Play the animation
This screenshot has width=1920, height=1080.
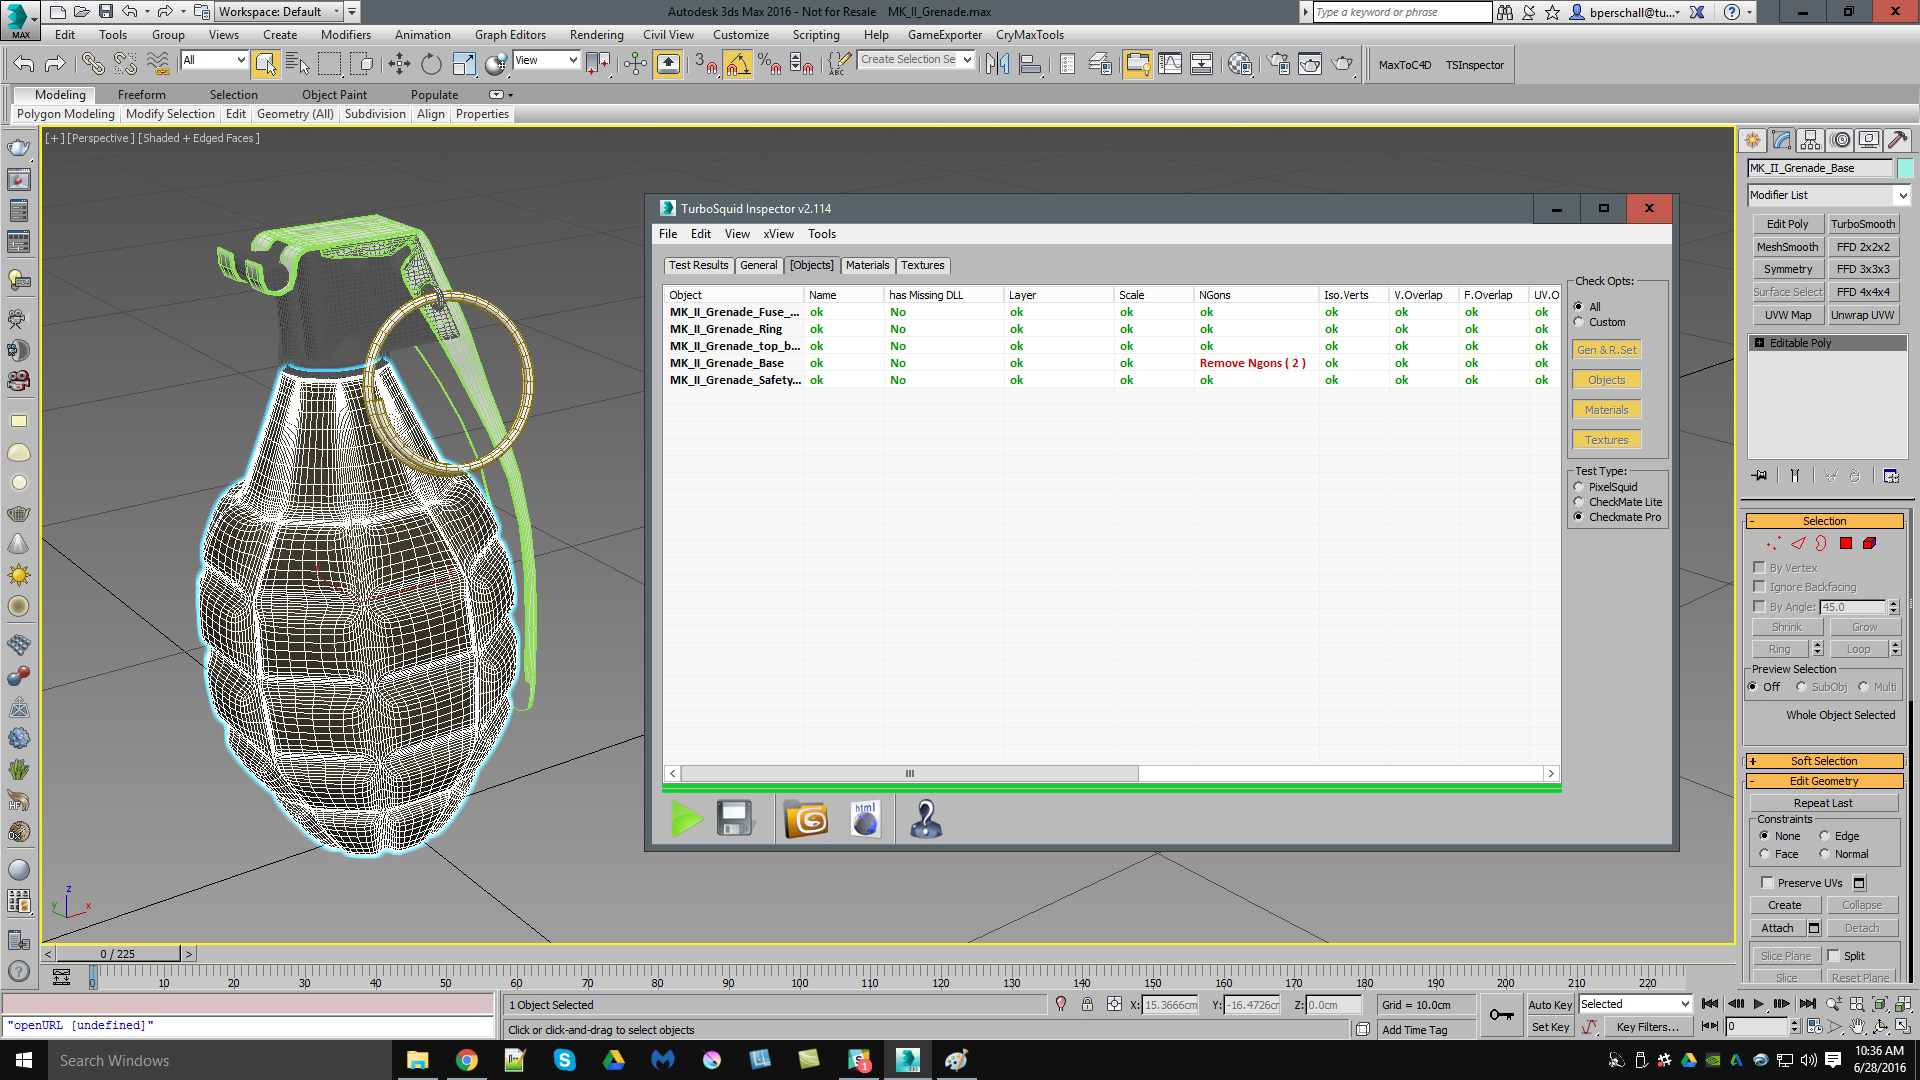coord(1758,1004)
